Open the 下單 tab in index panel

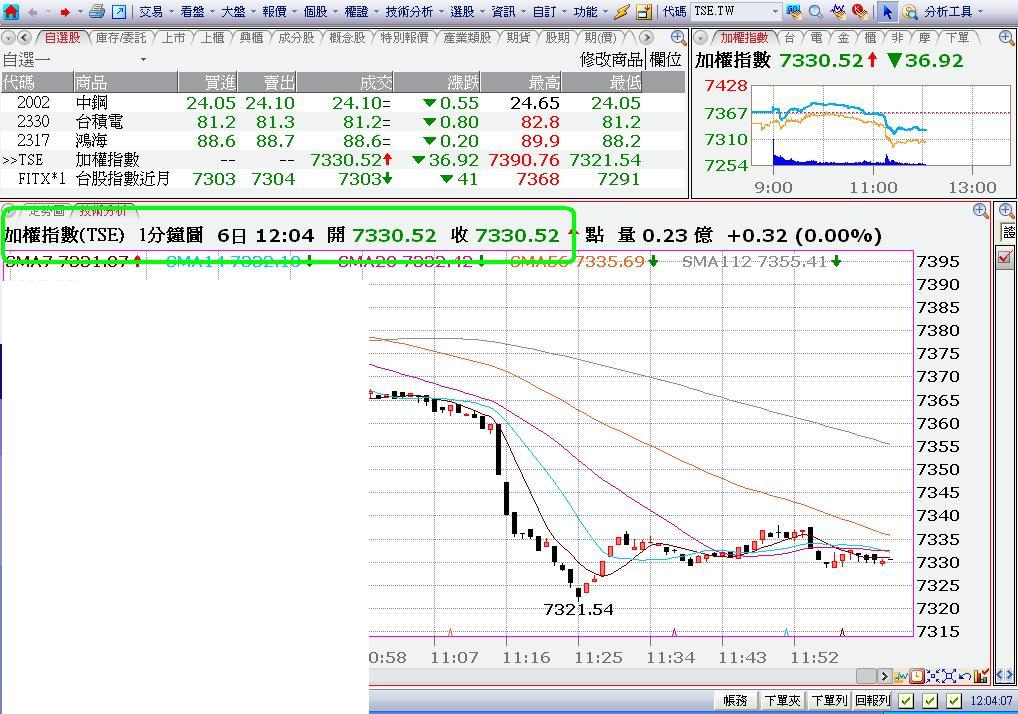[958, 38]
